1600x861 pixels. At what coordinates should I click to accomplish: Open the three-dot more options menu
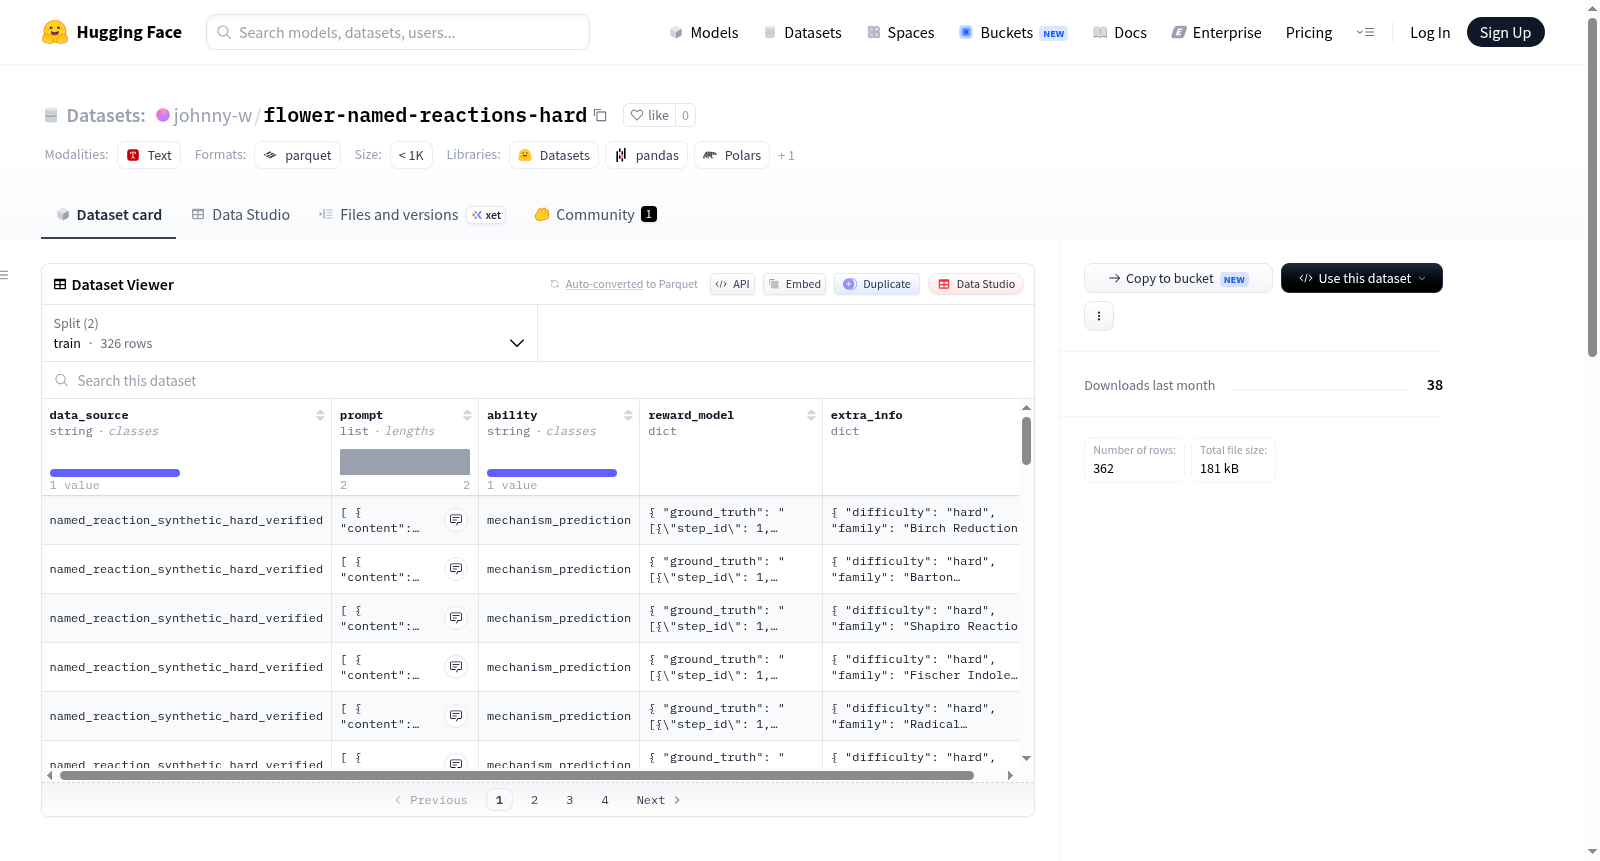pos(1099,316)
